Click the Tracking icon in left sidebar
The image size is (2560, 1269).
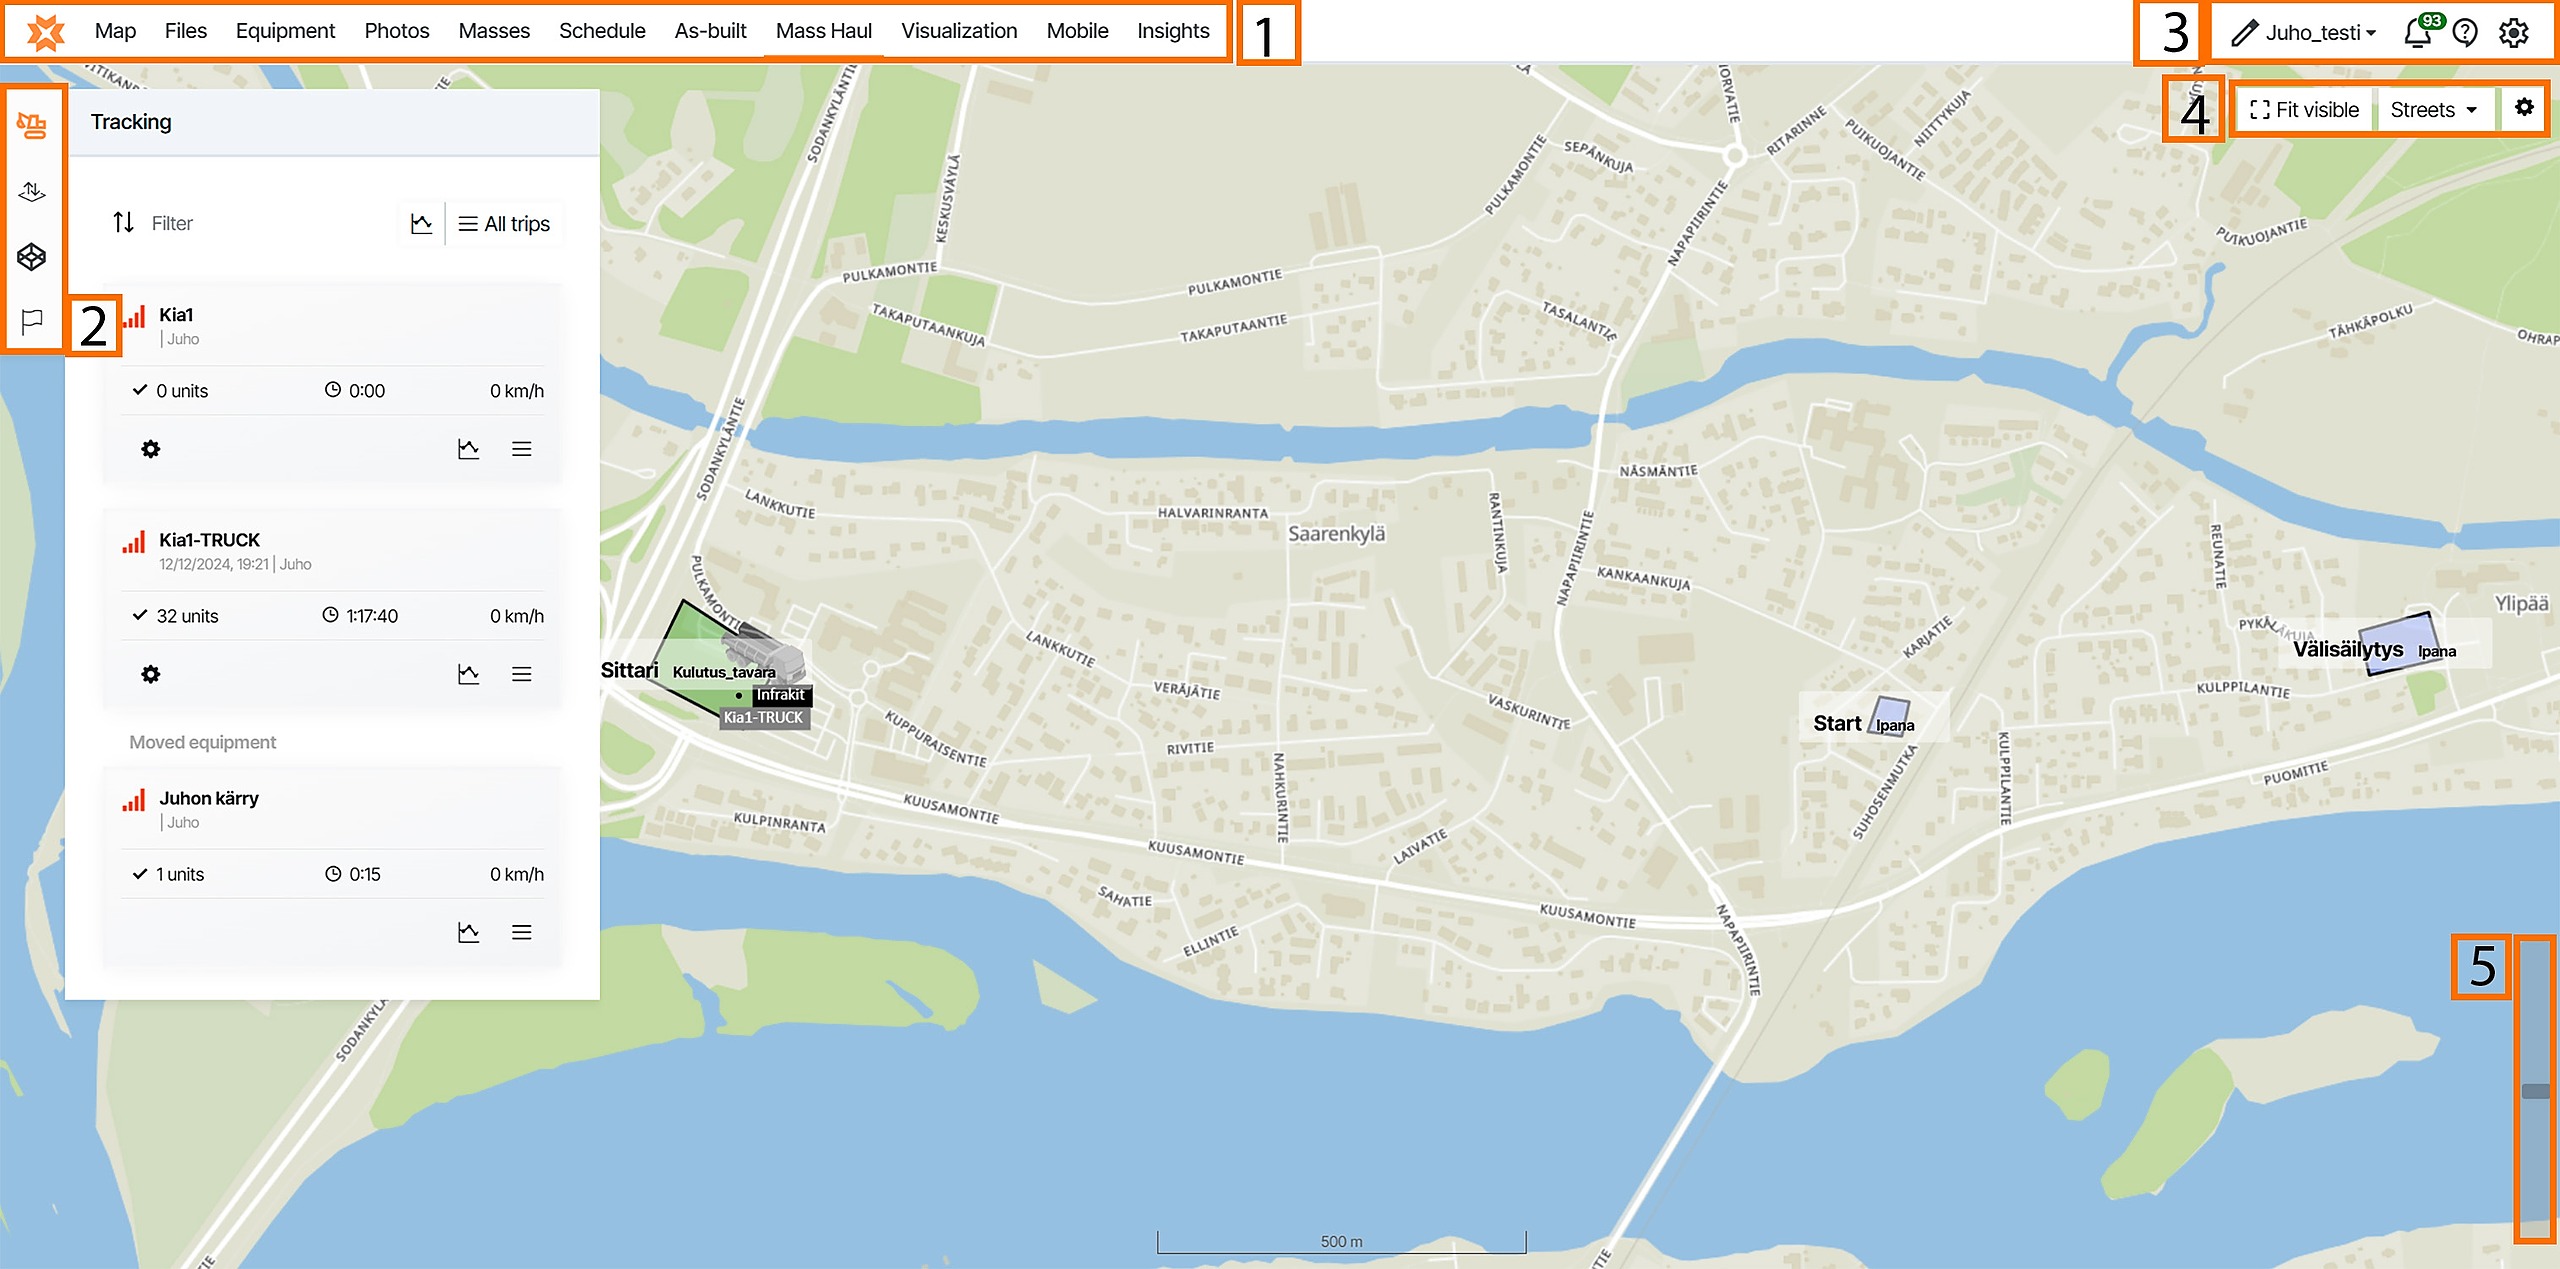tap(32, 125)
